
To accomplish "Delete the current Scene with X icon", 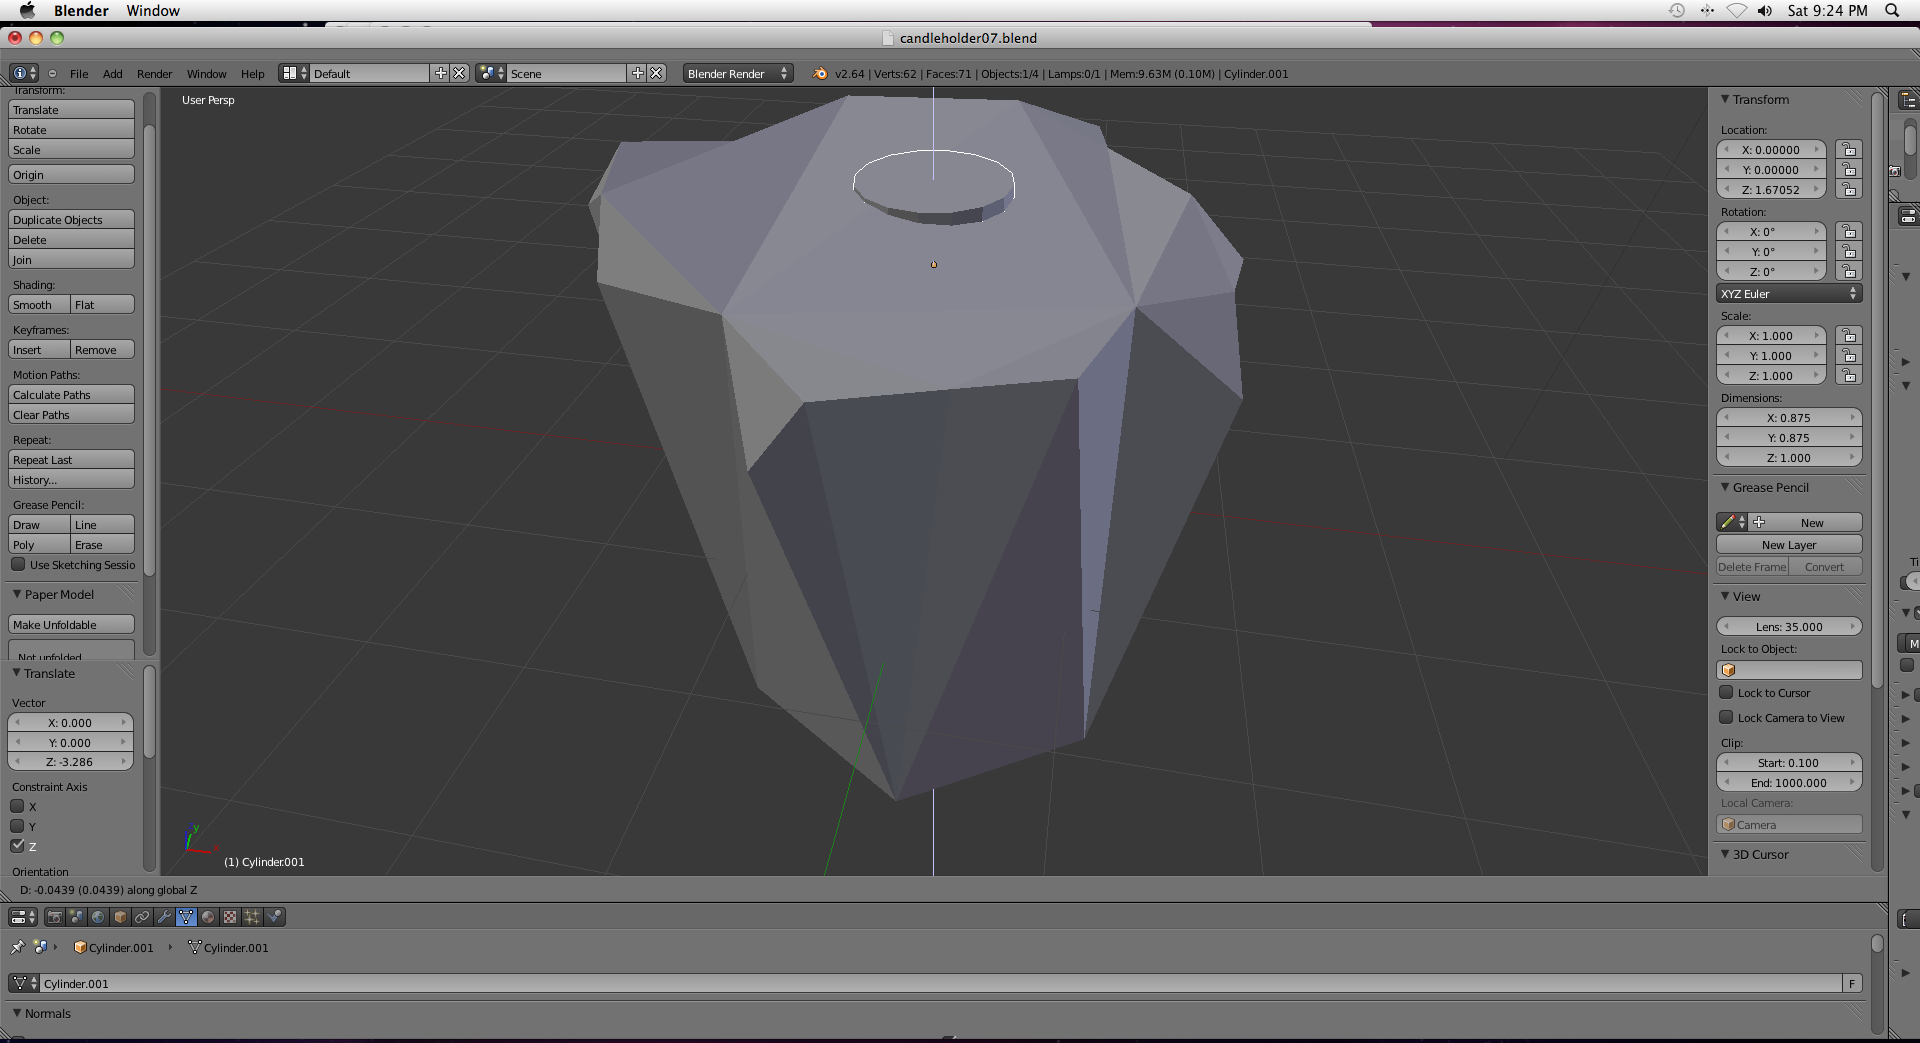I will (656, 73).
